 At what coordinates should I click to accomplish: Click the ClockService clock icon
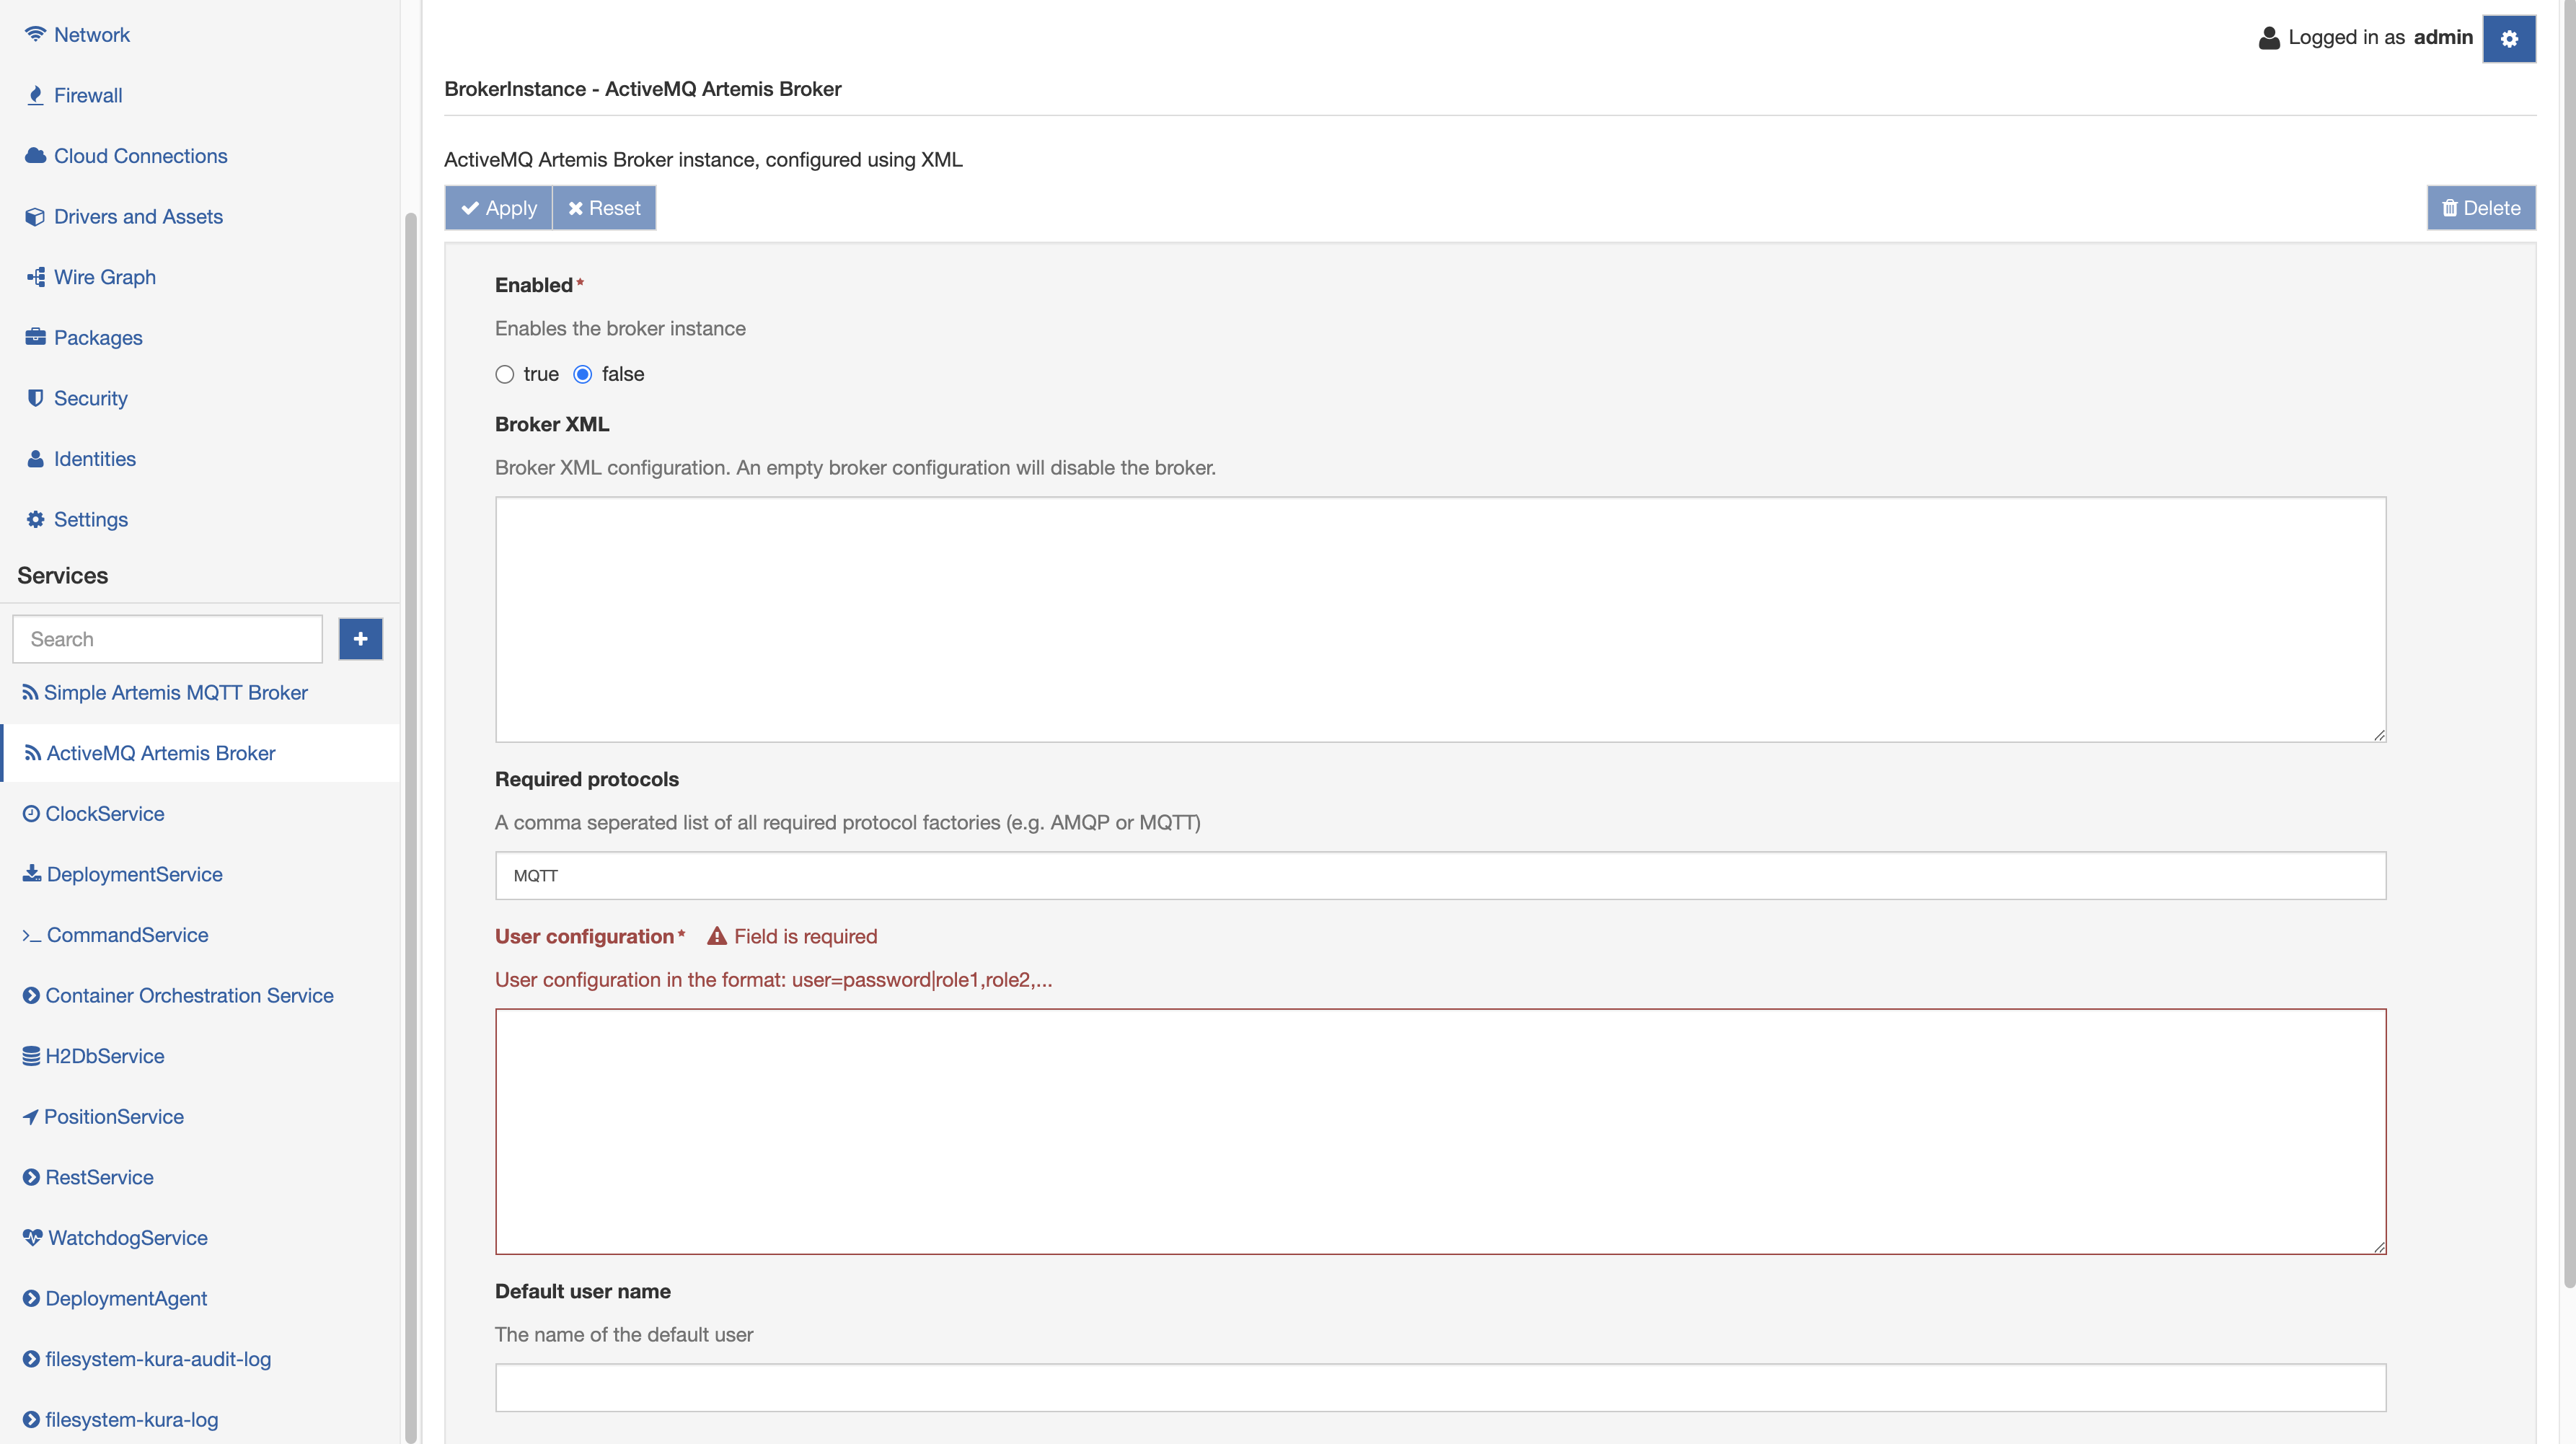(x=31, y=813)
